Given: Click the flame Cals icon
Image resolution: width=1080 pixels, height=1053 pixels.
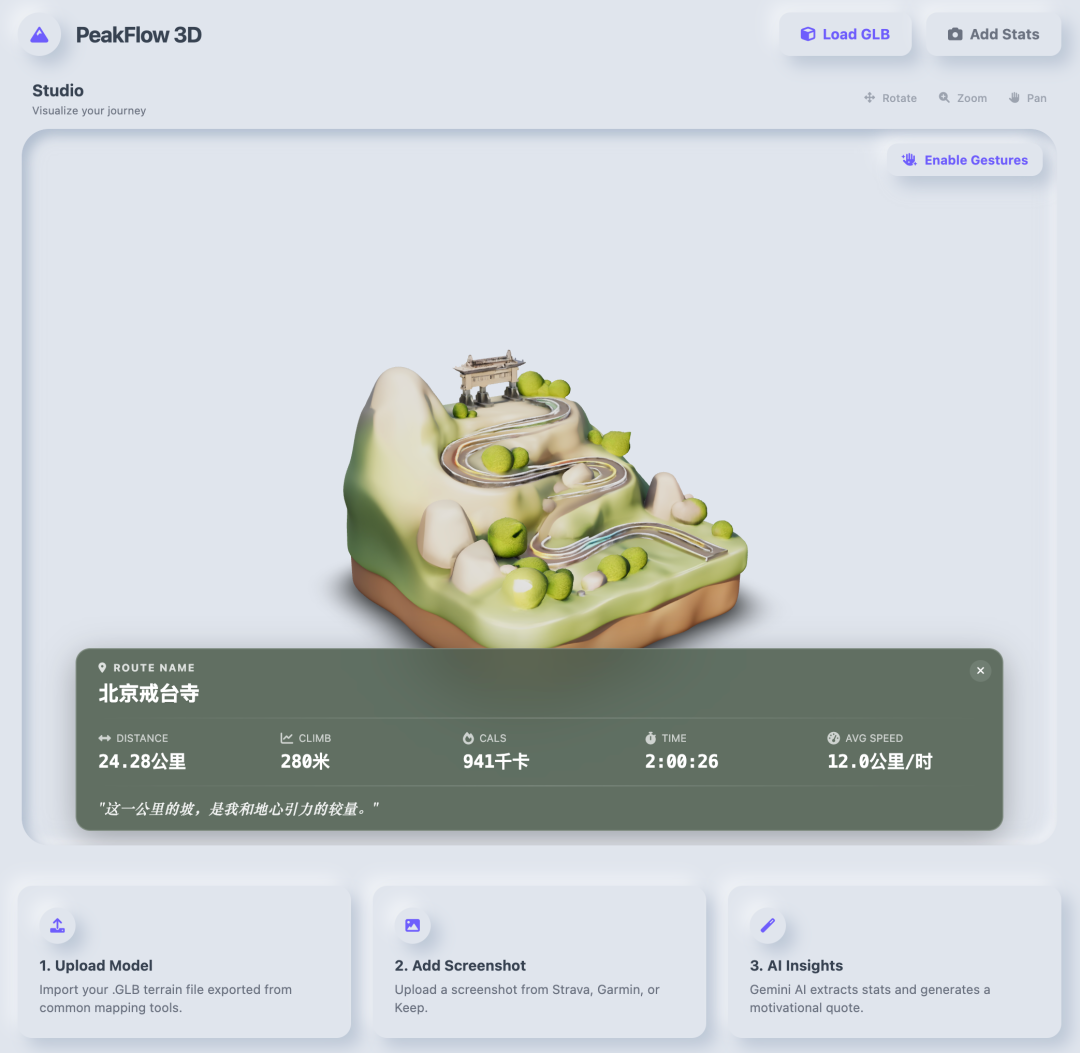Looking at the screenshot, I should click(x=468, y=738).
